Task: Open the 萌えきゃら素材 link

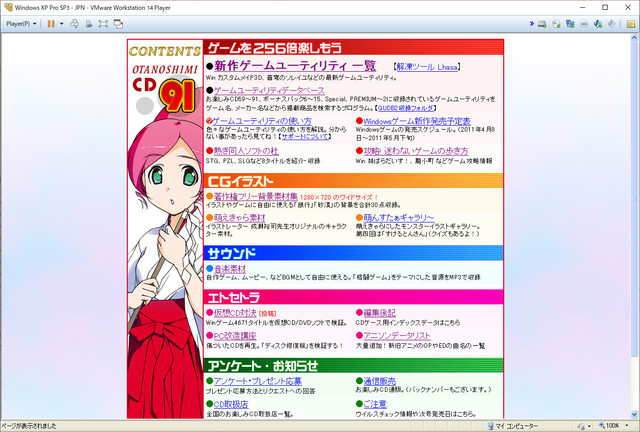Action: tap(240, 218)
